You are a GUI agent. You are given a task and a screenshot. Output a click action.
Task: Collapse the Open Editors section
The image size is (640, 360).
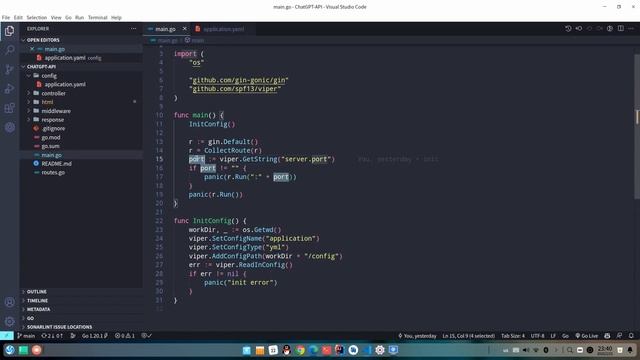(x=81, y=40)
